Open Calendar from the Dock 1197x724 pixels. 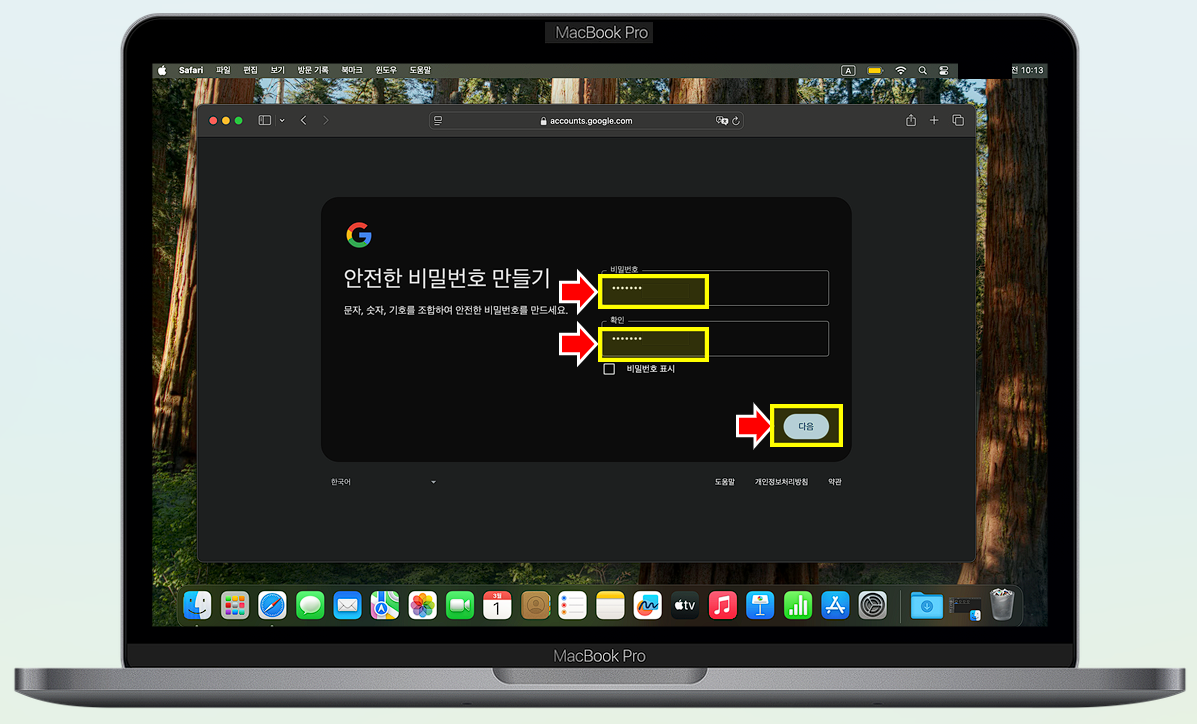coord(497,606)
